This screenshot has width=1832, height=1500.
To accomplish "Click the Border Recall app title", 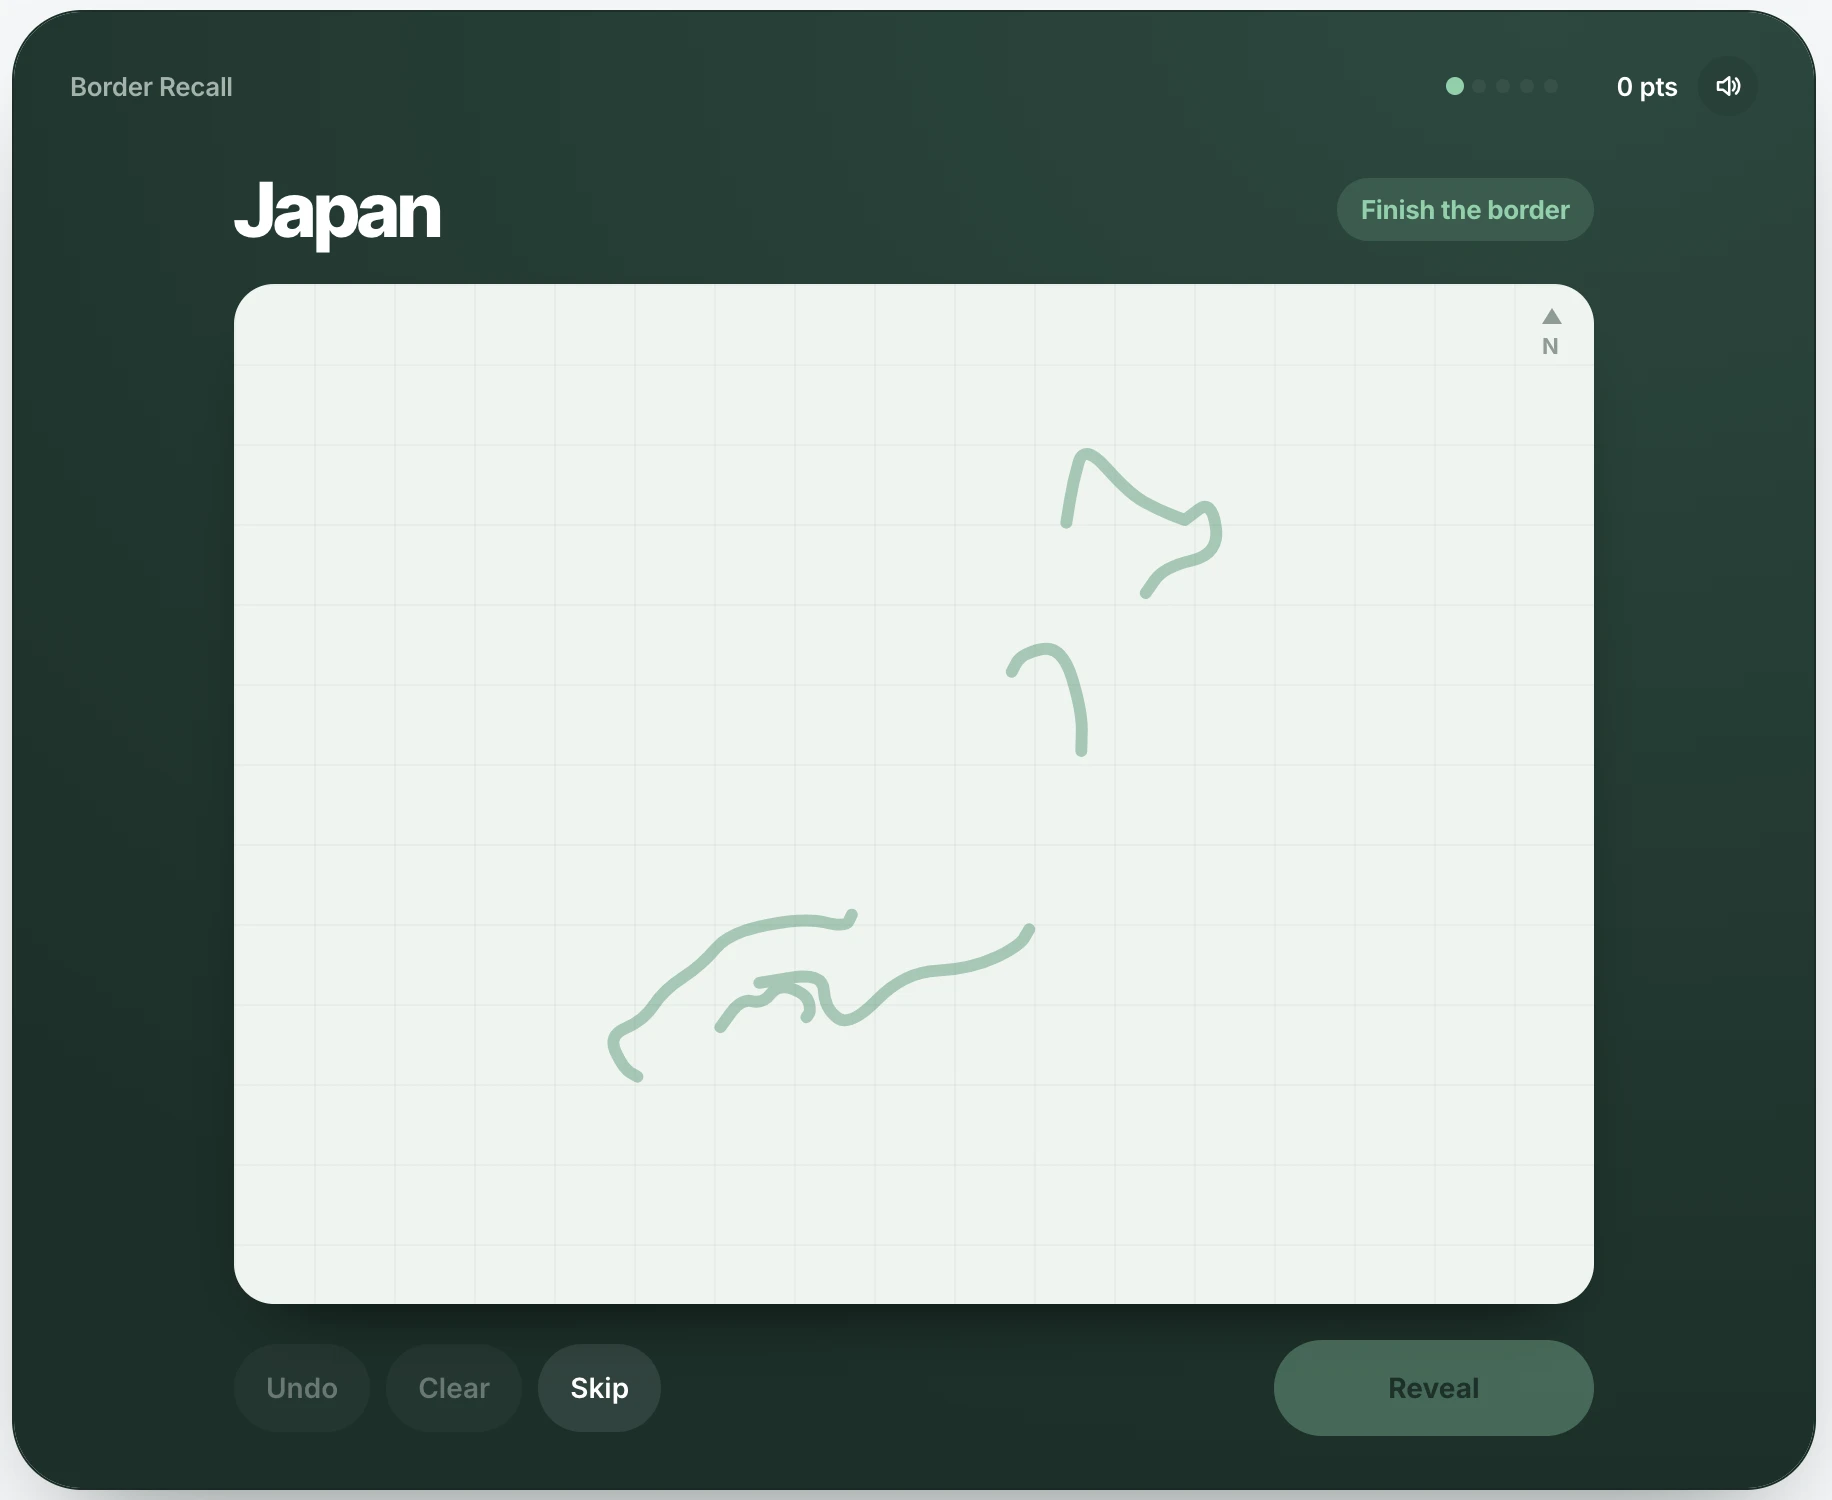I will pyautogui.click(x=151, y=87).
